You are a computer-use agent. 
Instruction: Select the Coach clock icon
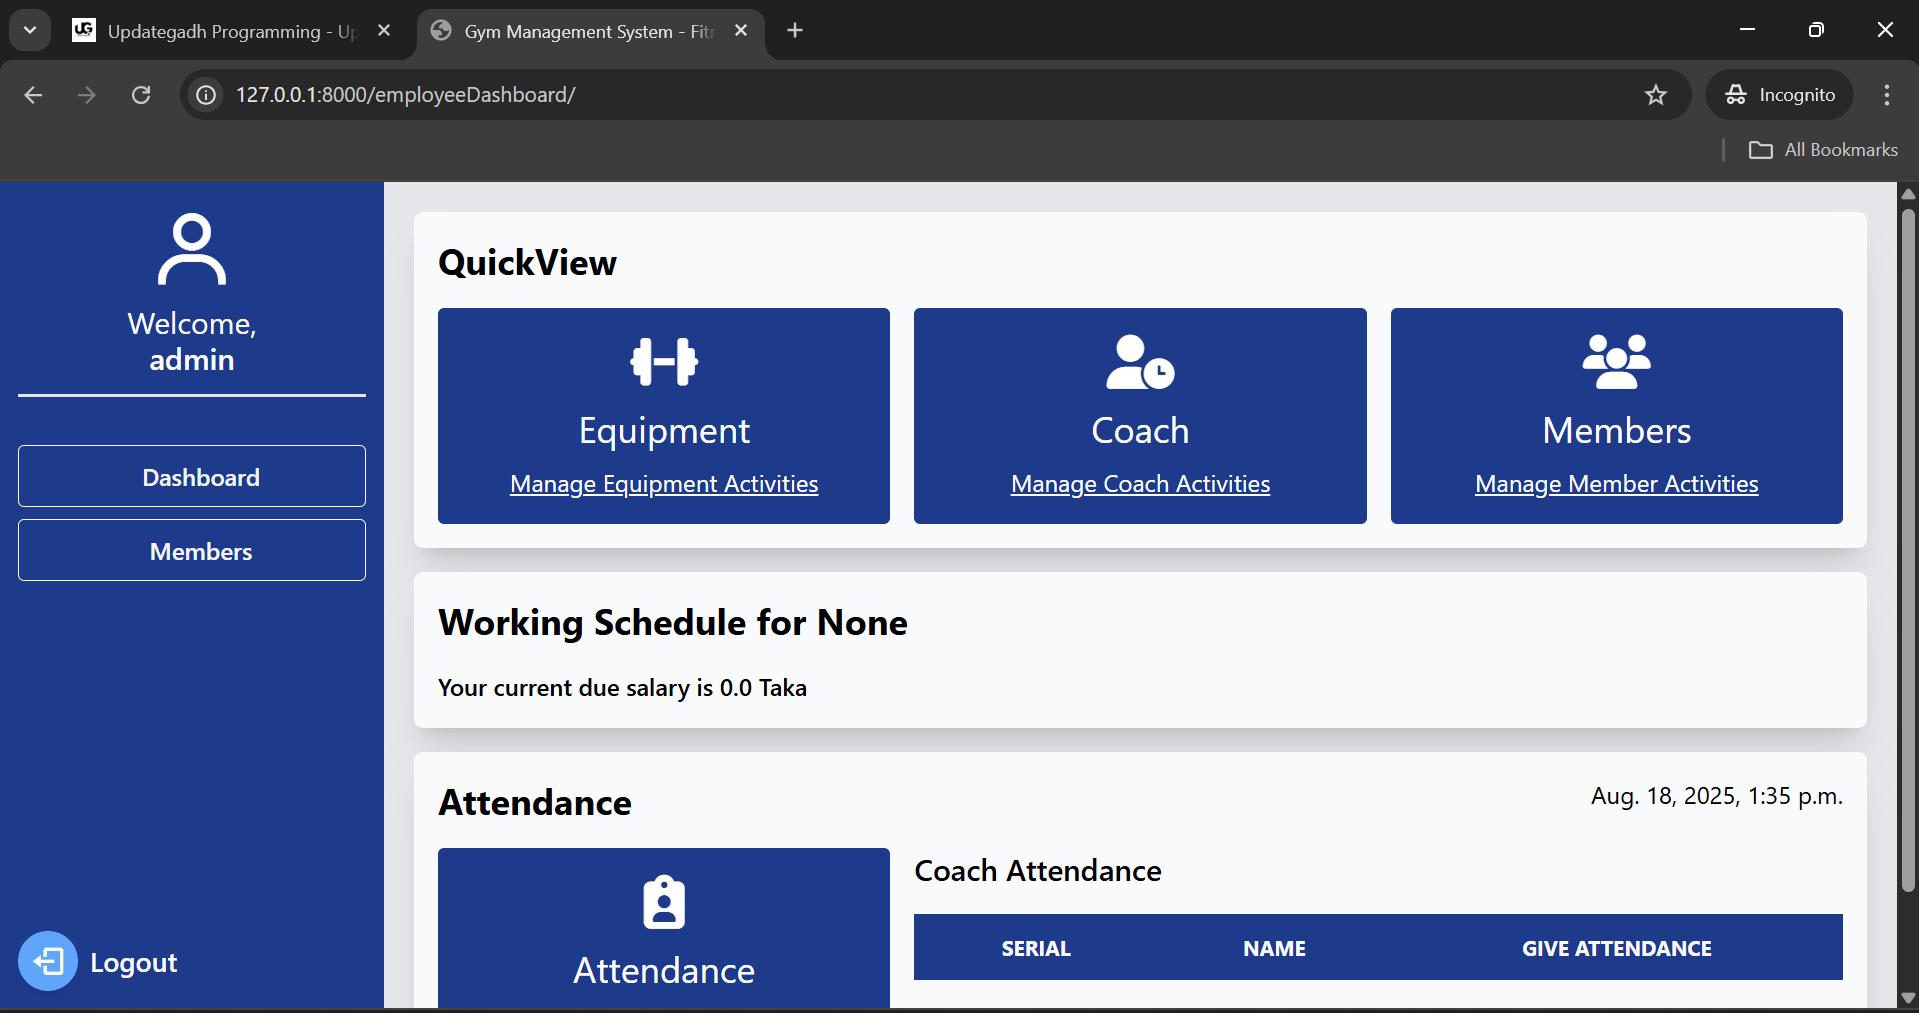[x=1139, y=362]
